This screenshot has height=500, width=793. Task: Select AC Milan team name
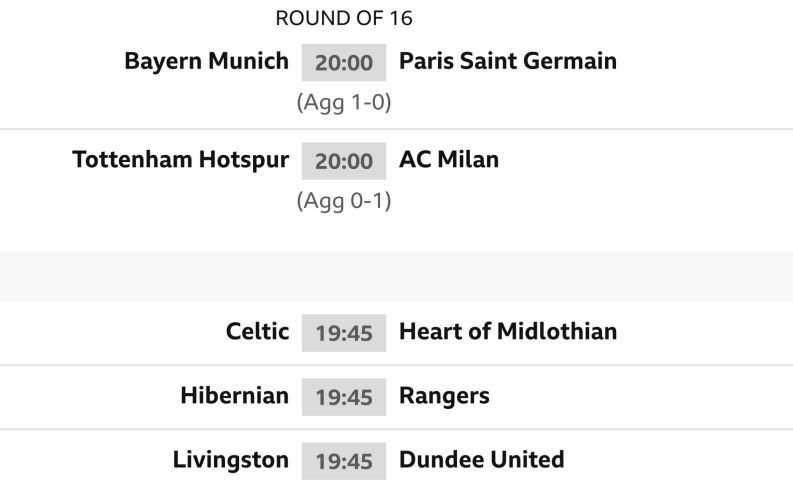[x=448, y=160]
